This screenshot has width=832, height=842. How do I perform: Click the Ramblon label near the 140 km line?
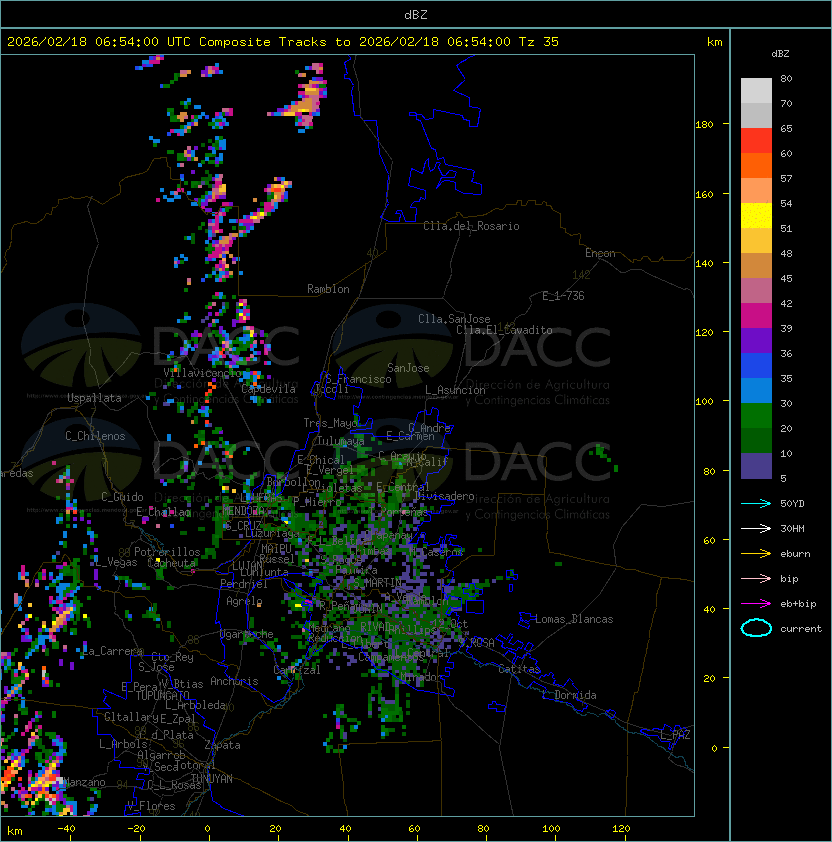[328, 289]
